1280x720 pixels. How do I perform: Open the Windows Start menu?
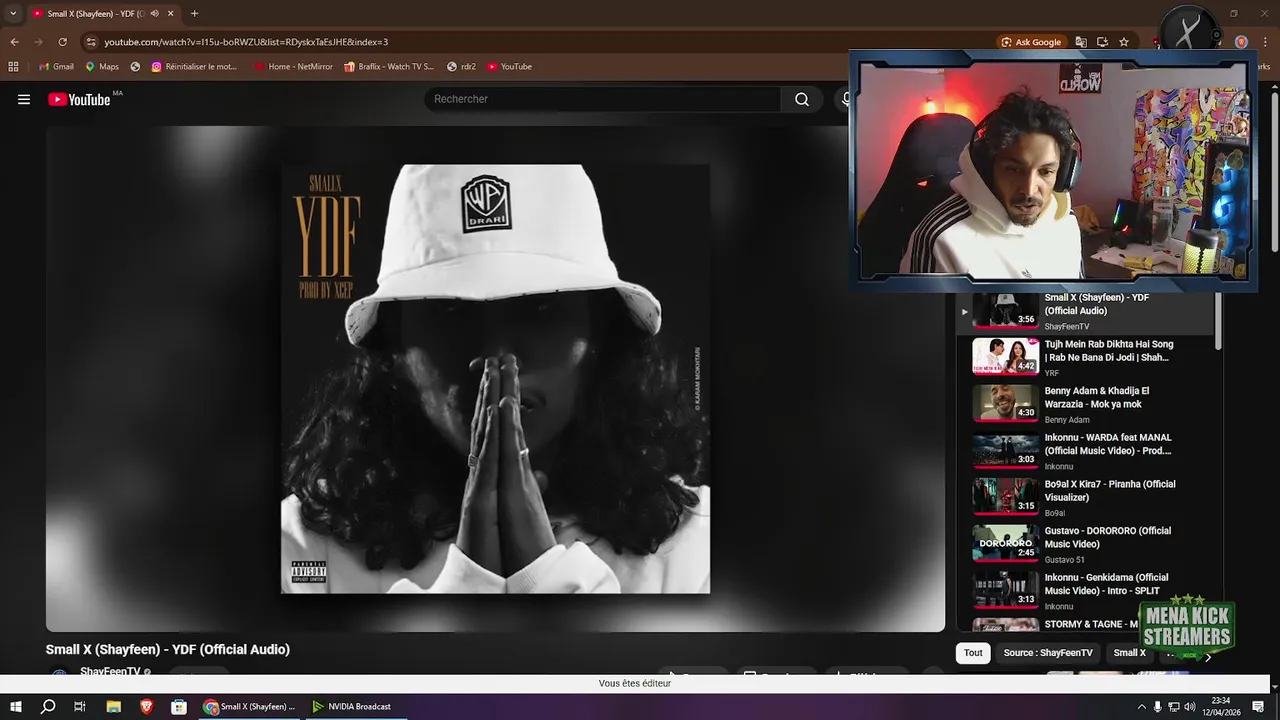(x=16, y=706)
